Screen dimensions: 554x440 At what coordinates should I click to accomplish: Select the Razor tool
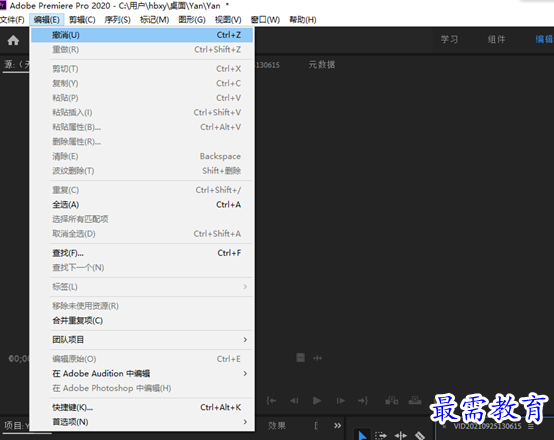[x=420, y=435]
